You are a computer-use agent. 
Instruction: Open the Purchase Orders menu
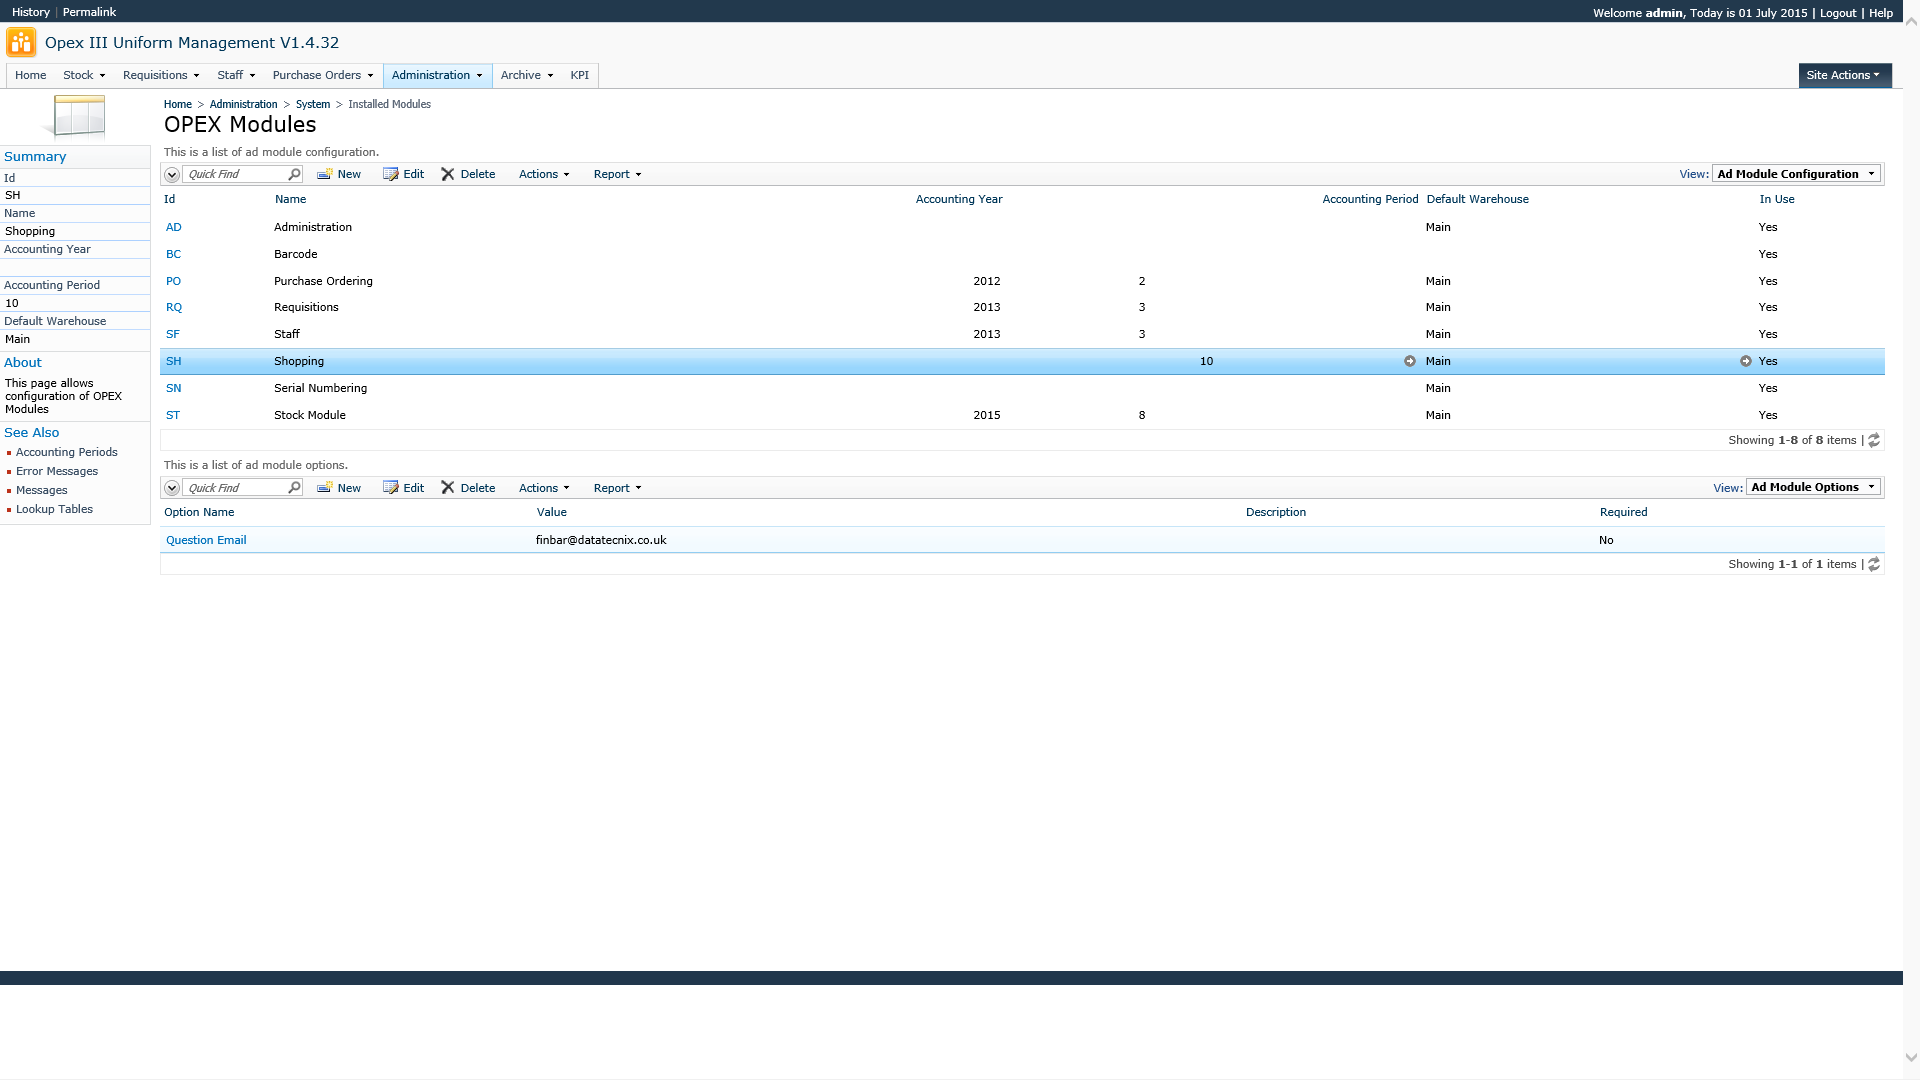pos(322,75)
